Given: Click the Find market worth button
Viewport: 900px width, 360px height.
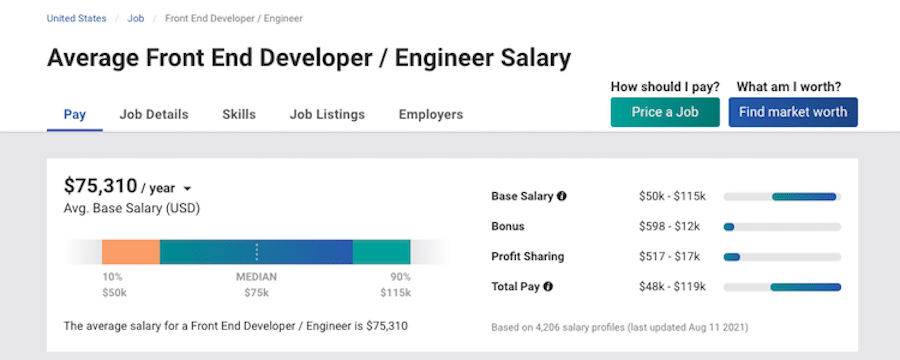Looking at the screenshot, I should coord(793,112).
